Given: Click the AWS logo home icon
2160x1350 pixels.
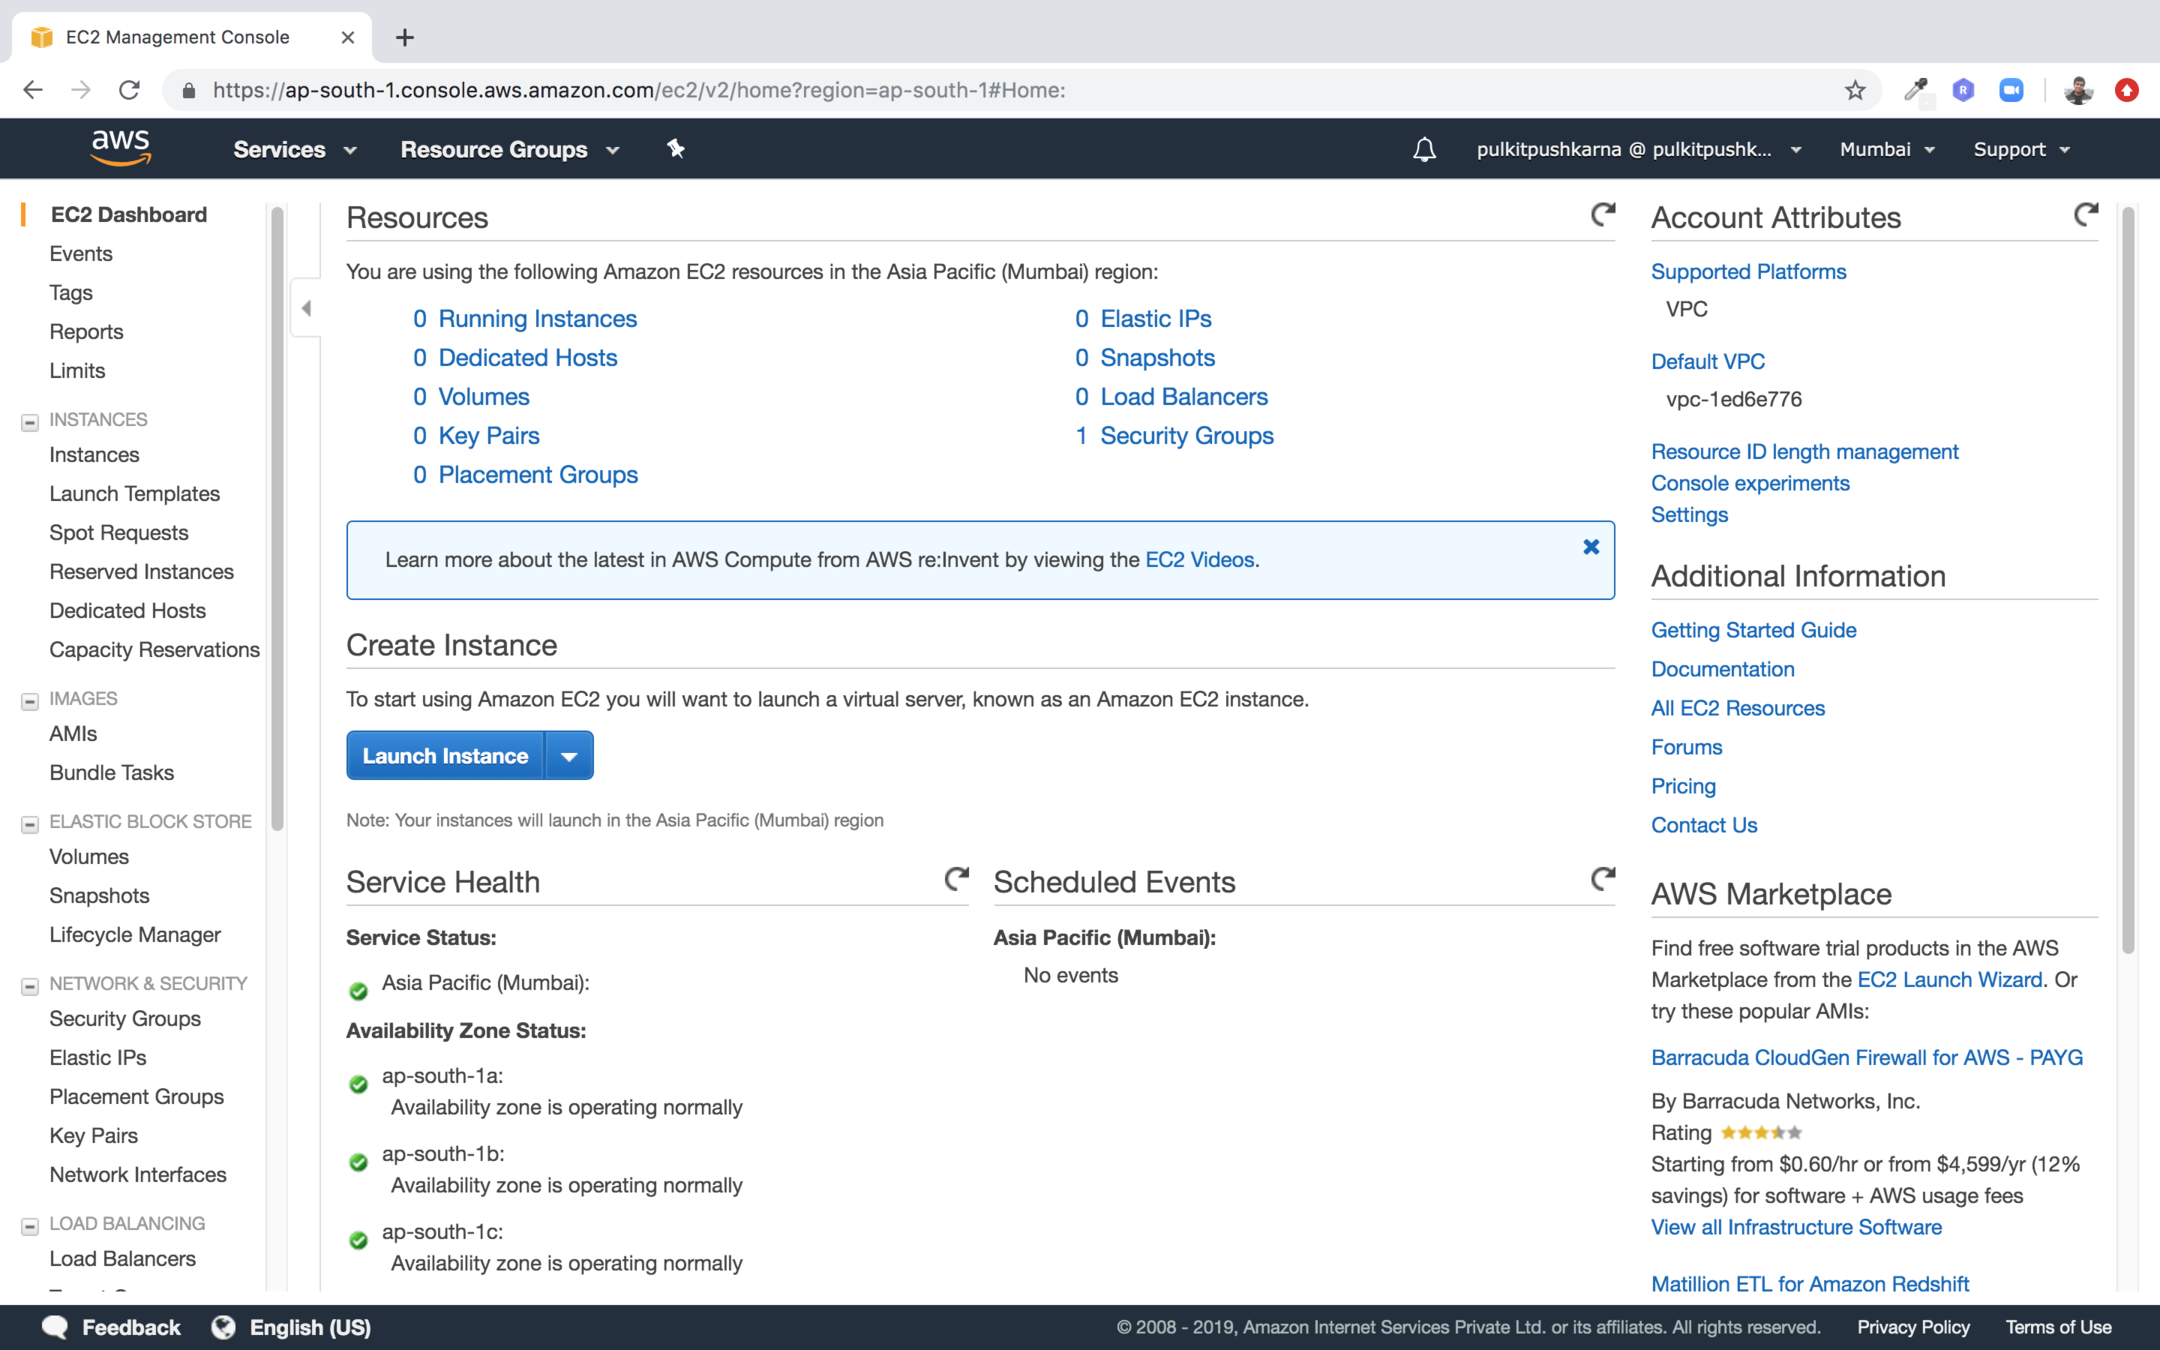Looking at the screenshot, I should [x=120, y=148].
